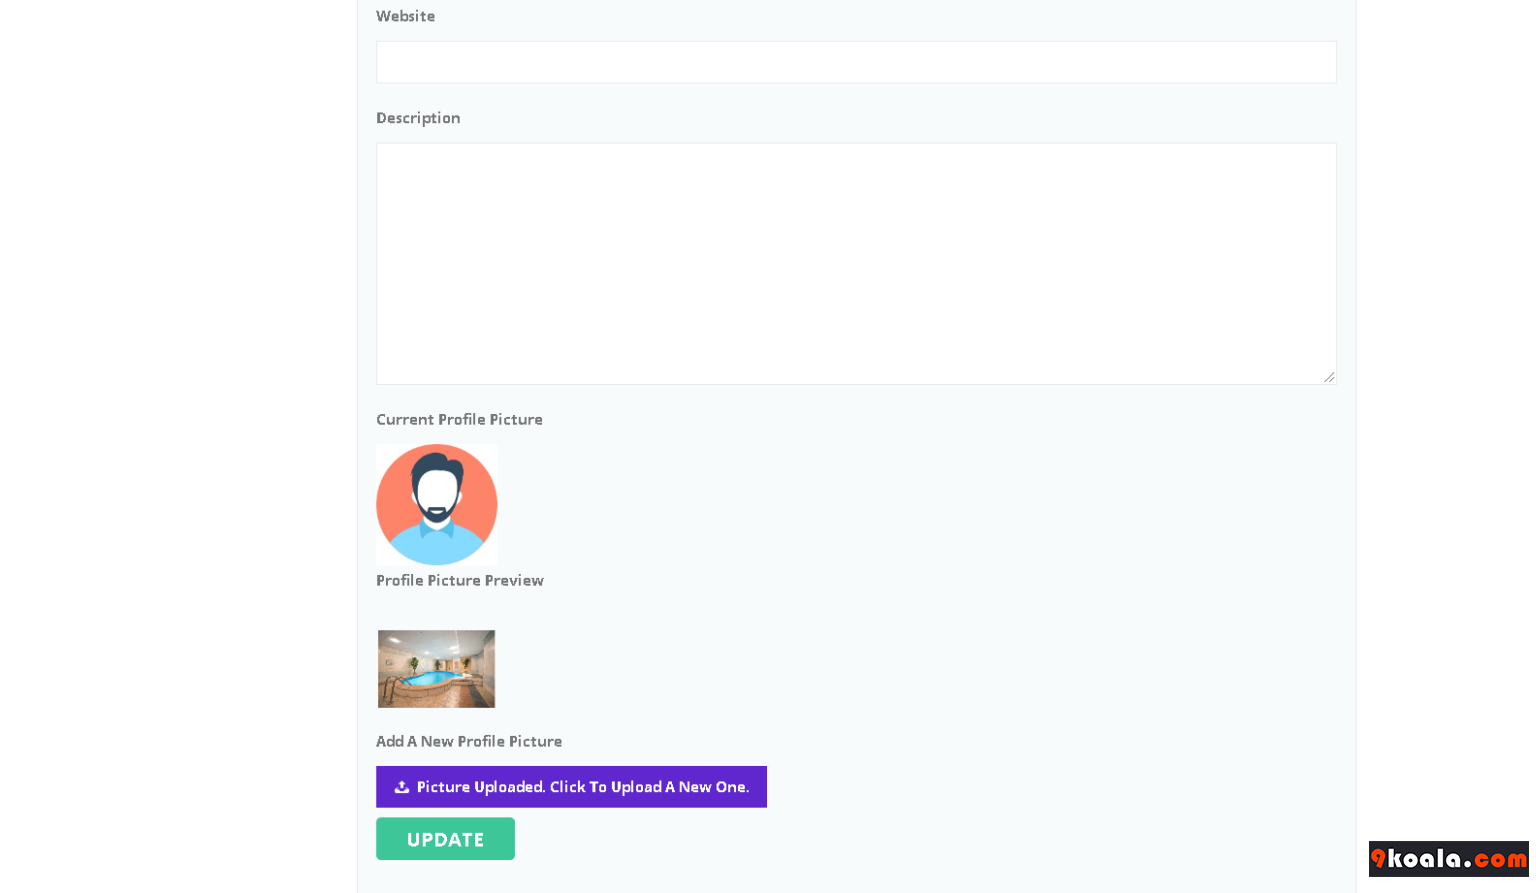Click the 'Current Profile Picture' label
This screenshot has height=893, width=1536.
(459, 420)
